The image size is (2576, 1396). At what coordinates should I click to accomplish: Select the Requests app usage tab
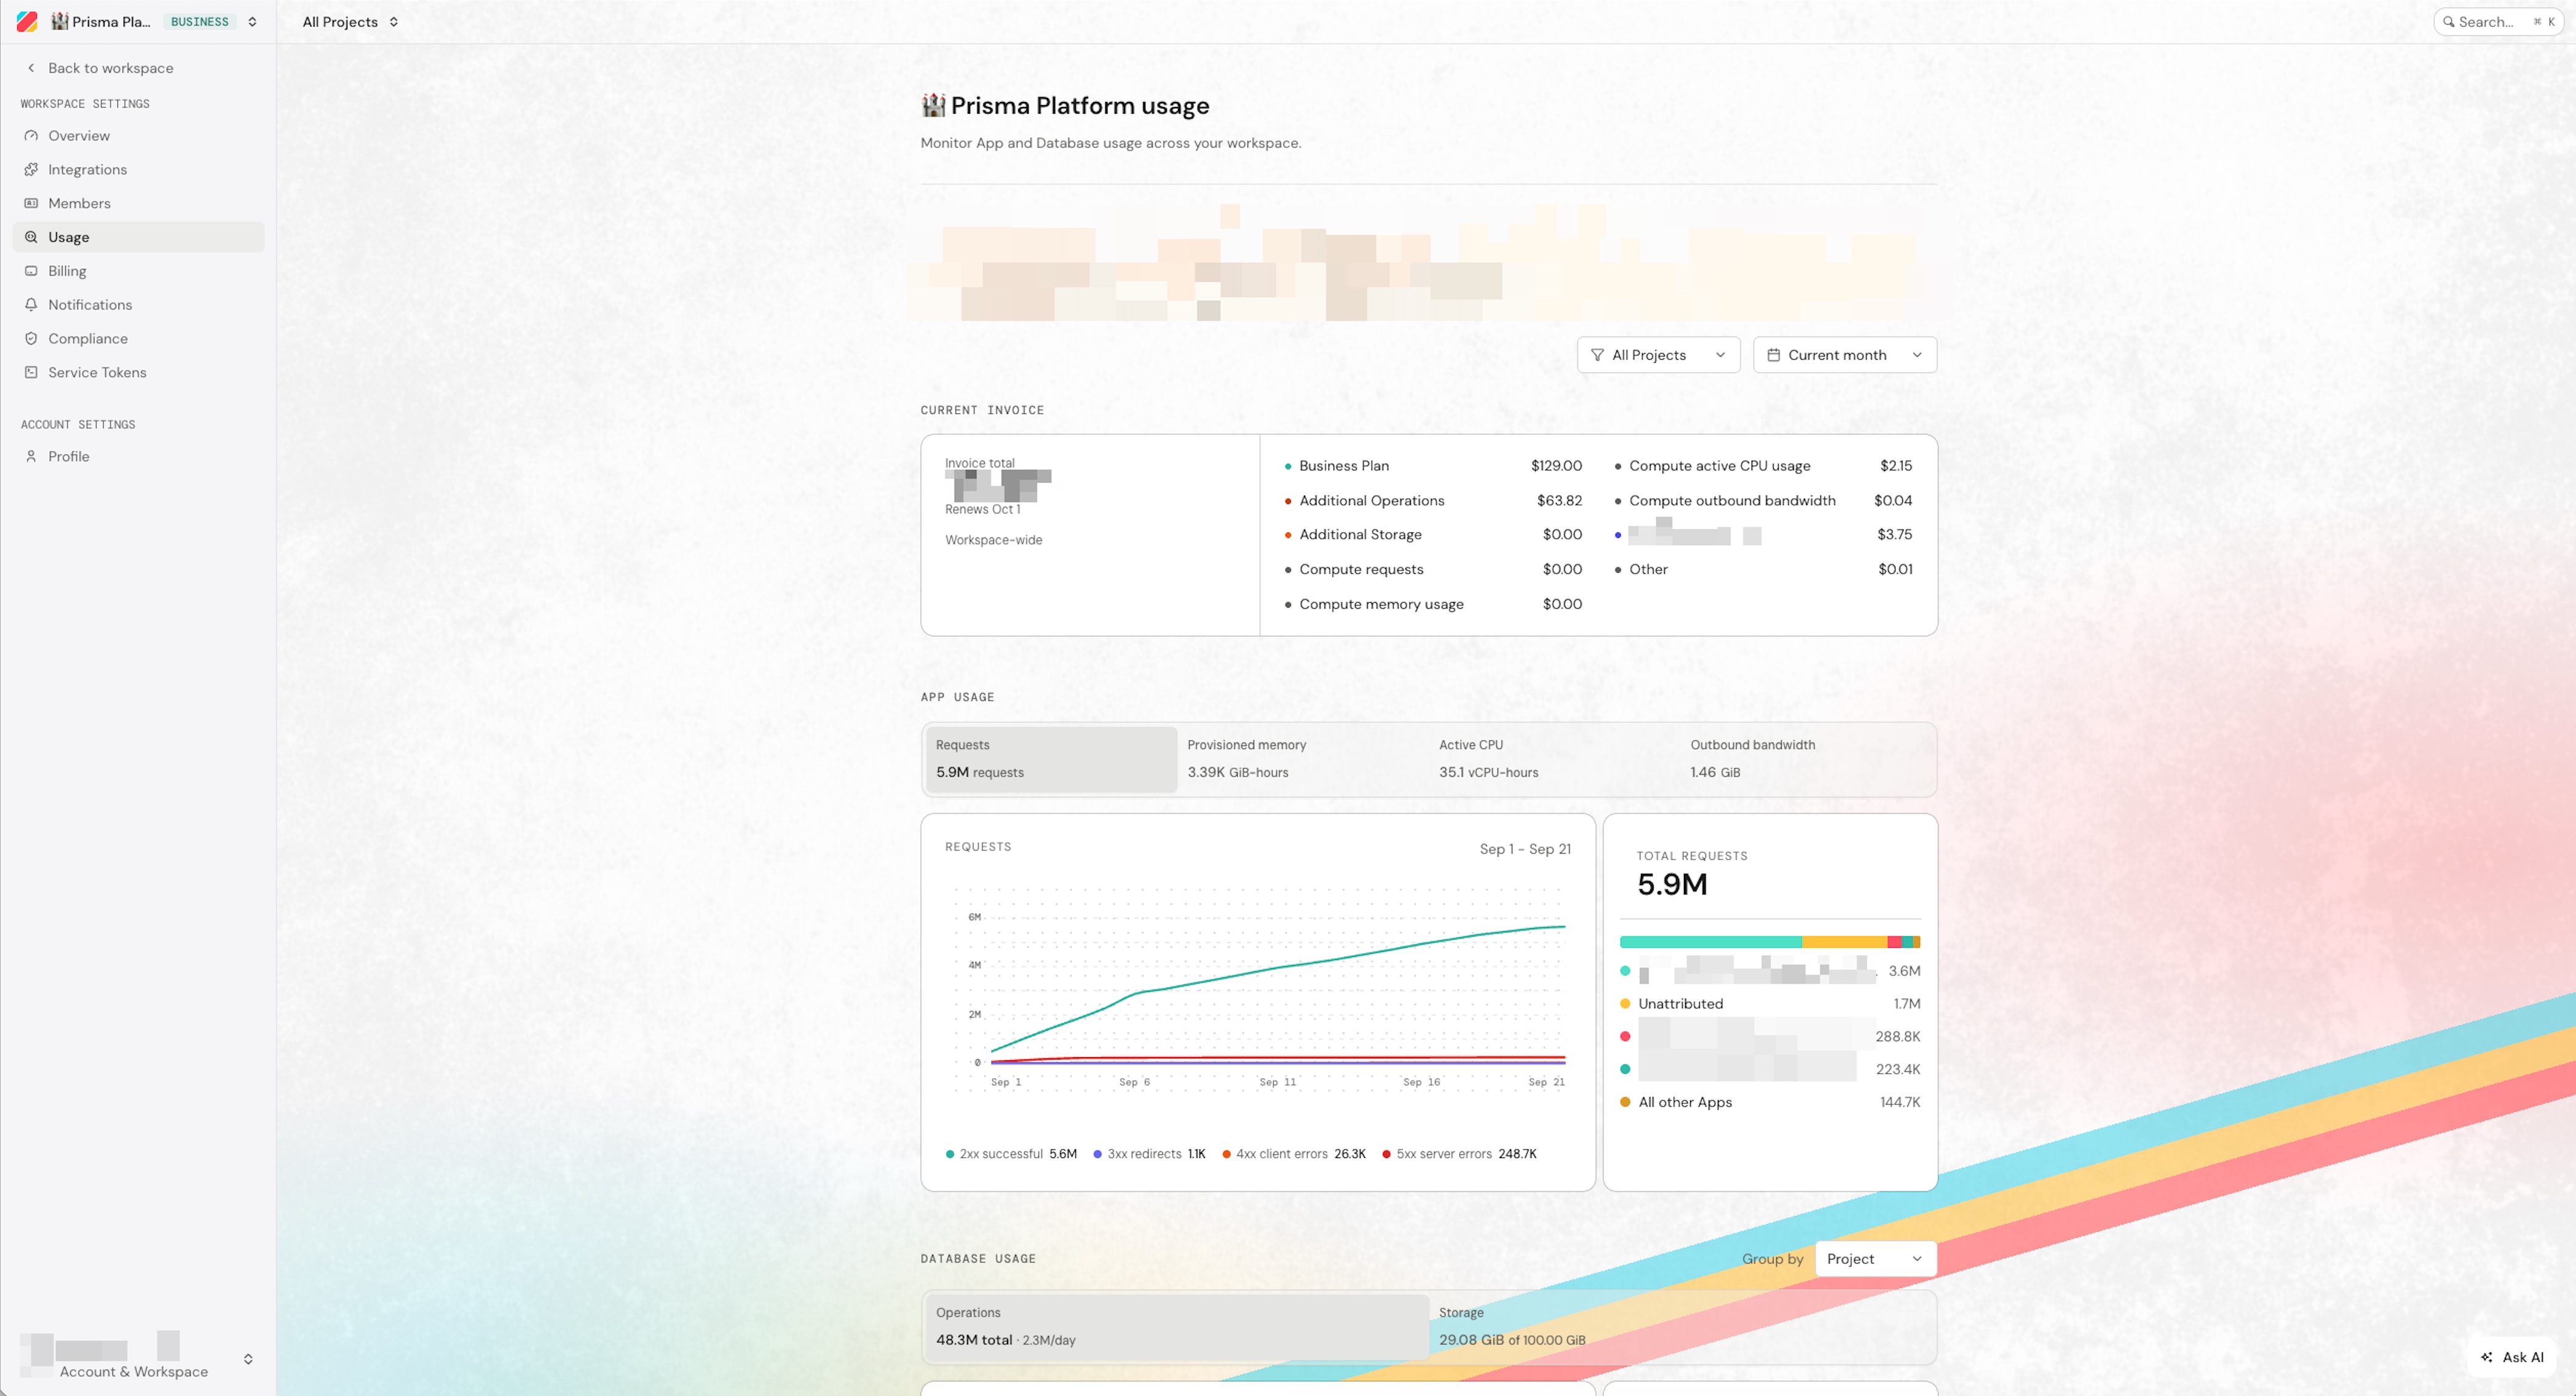1051,759
